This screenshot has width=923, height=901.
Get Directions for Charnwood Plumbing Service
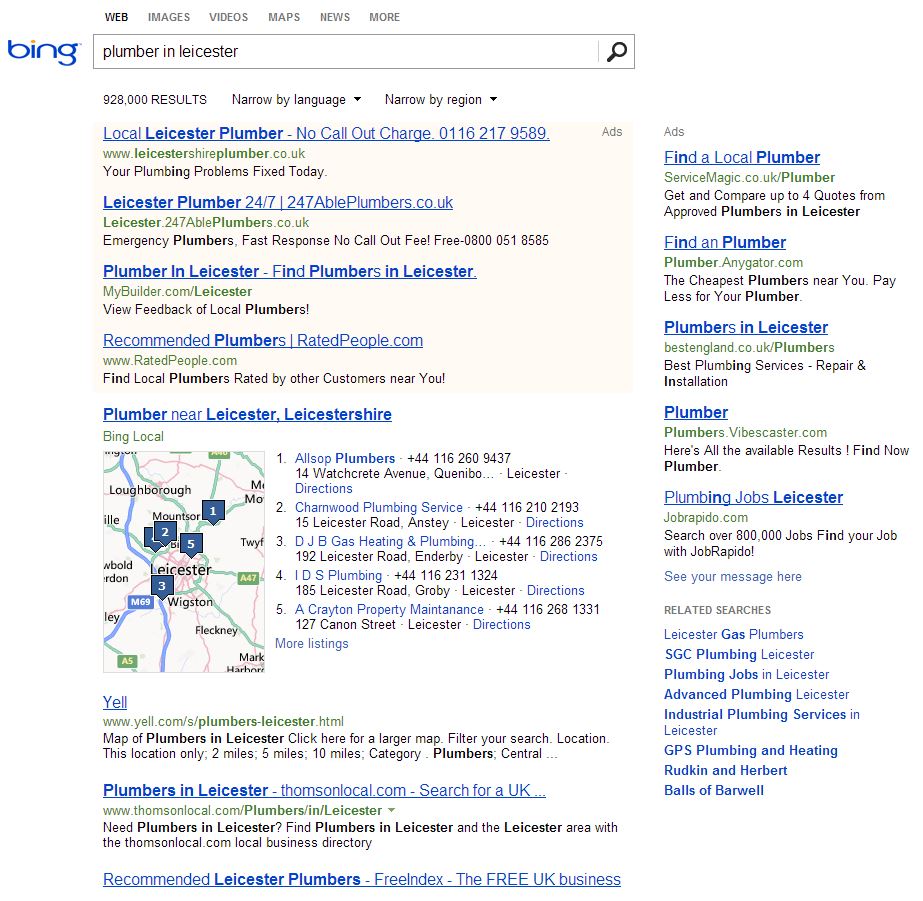click(x=554, y=522)
